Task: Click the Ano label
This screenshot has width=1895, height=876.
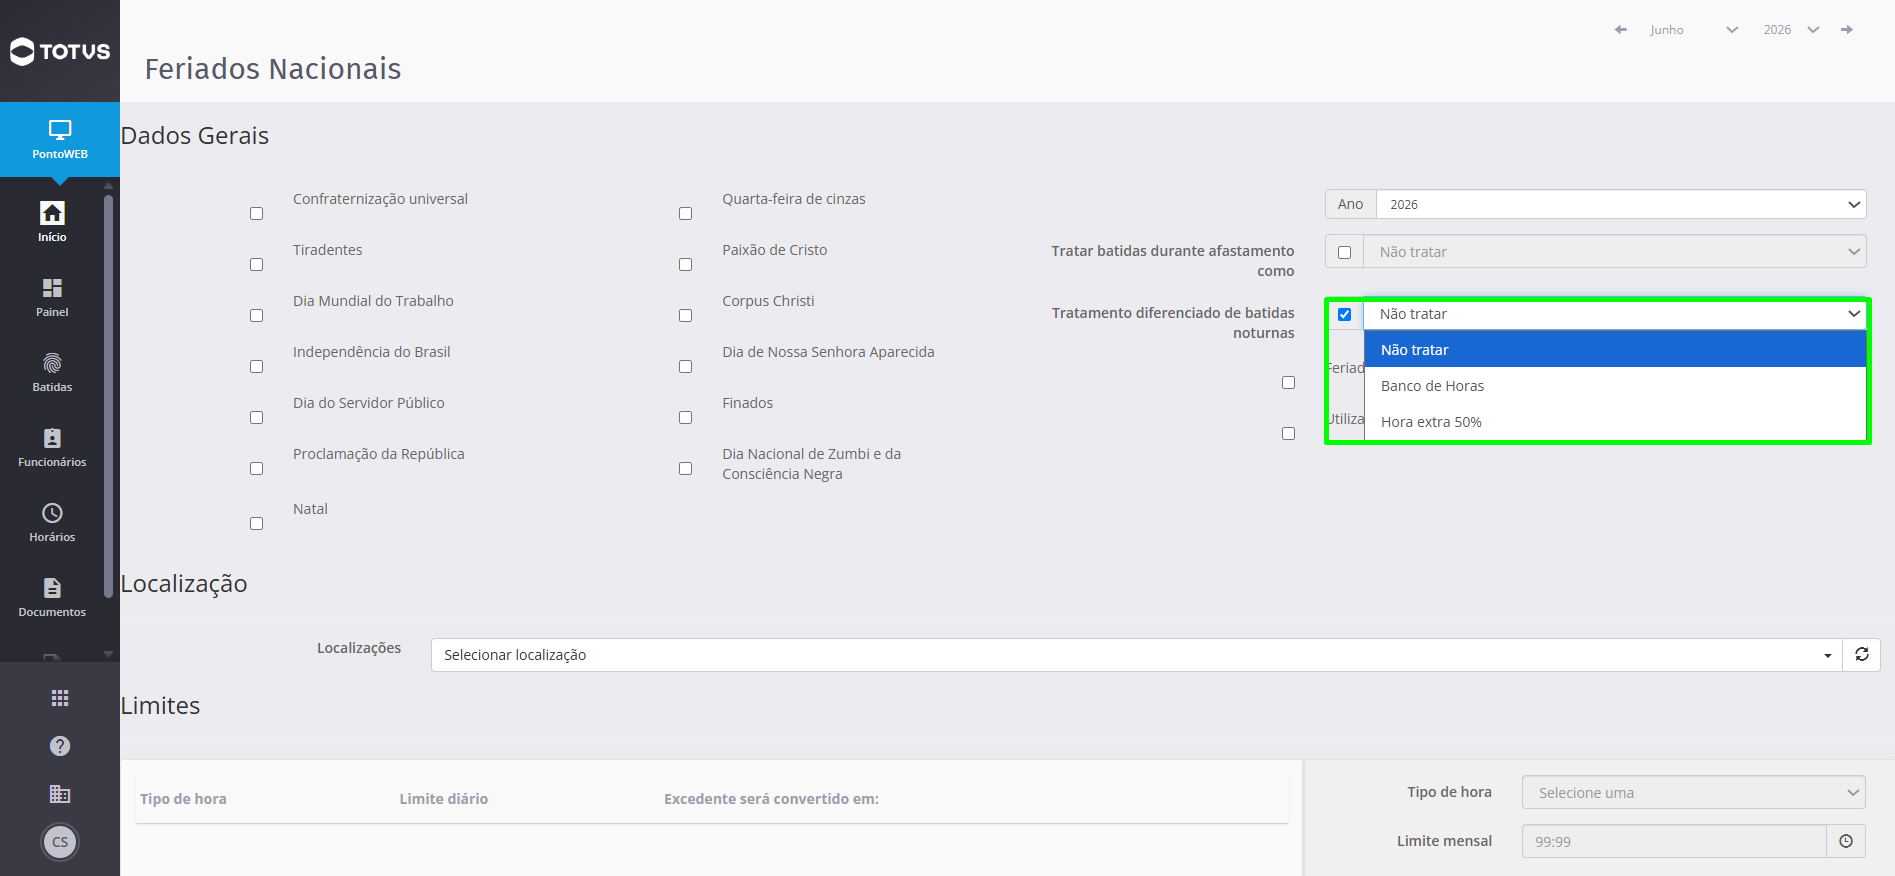Action: tap(1350, 204)
